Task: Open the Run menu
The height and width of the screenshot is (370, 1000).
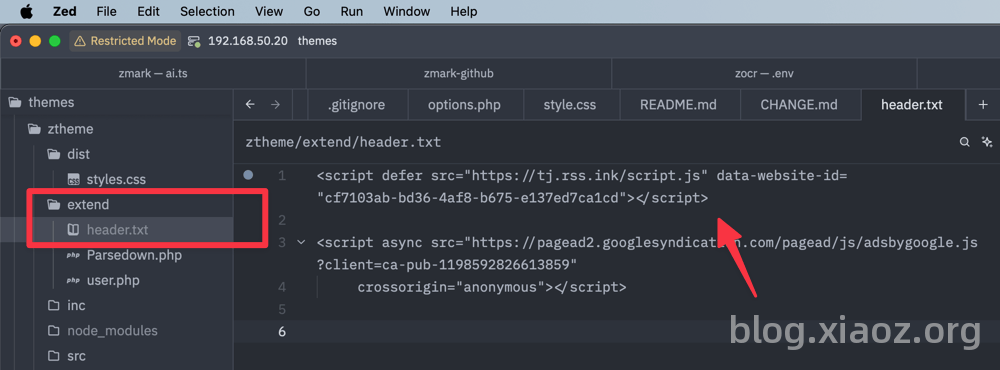Action: pyautogui.click(x=352, y=11)
